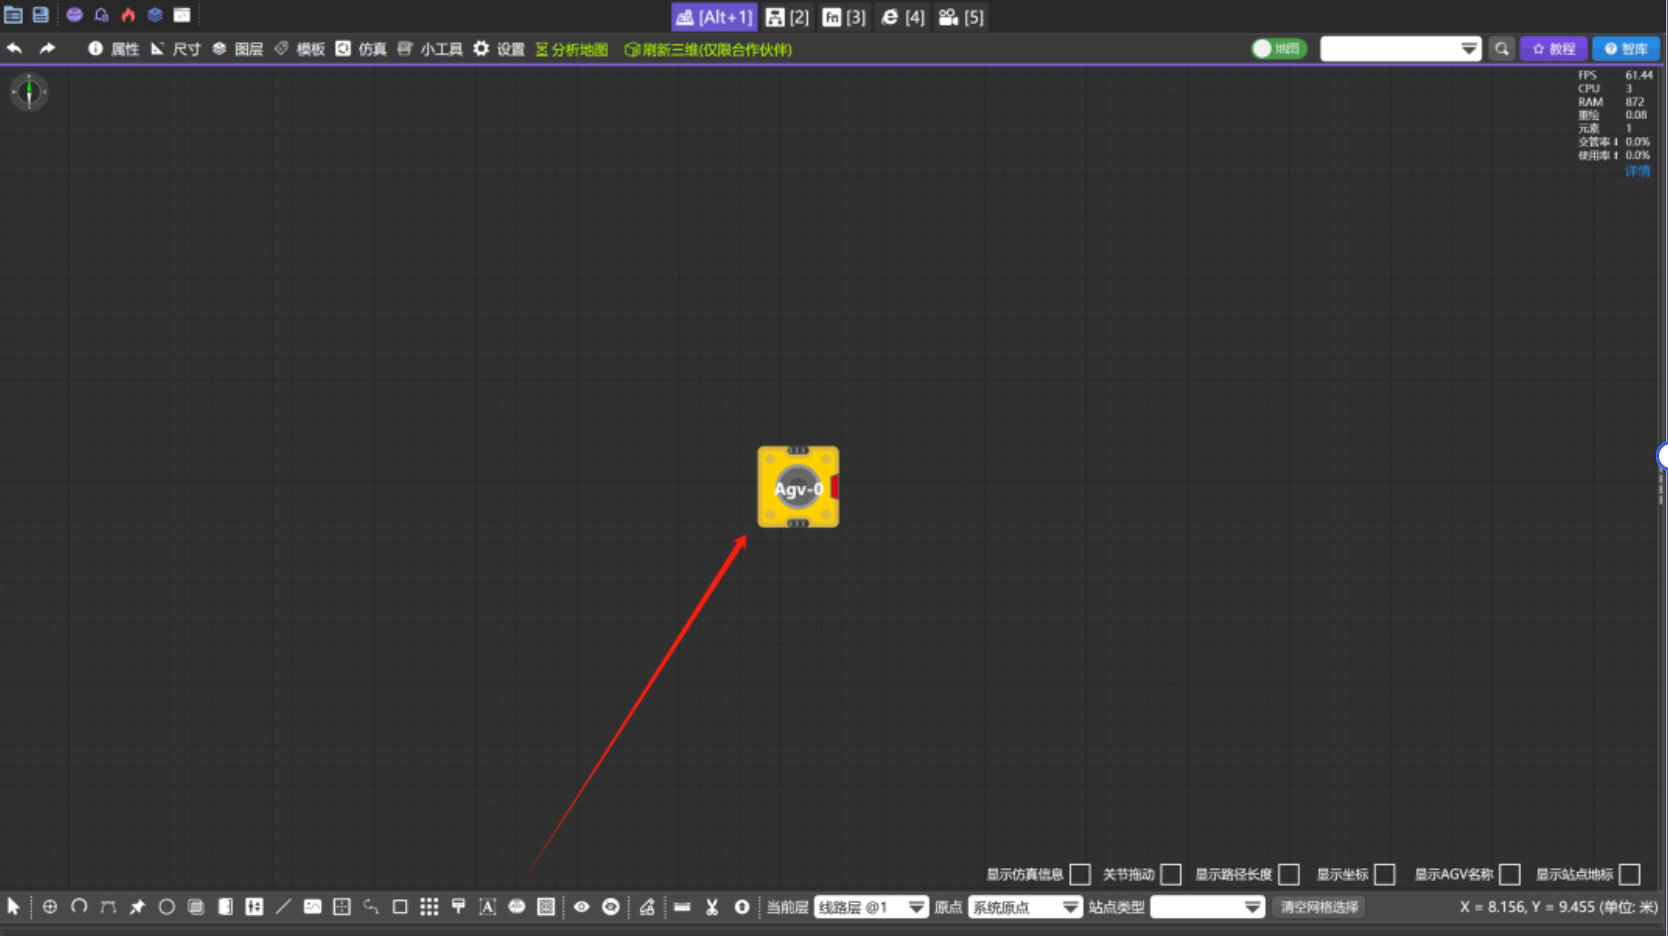Open the dot grid array tool
The width and height of the screenshot is (1668, 936).
point(429,907)
